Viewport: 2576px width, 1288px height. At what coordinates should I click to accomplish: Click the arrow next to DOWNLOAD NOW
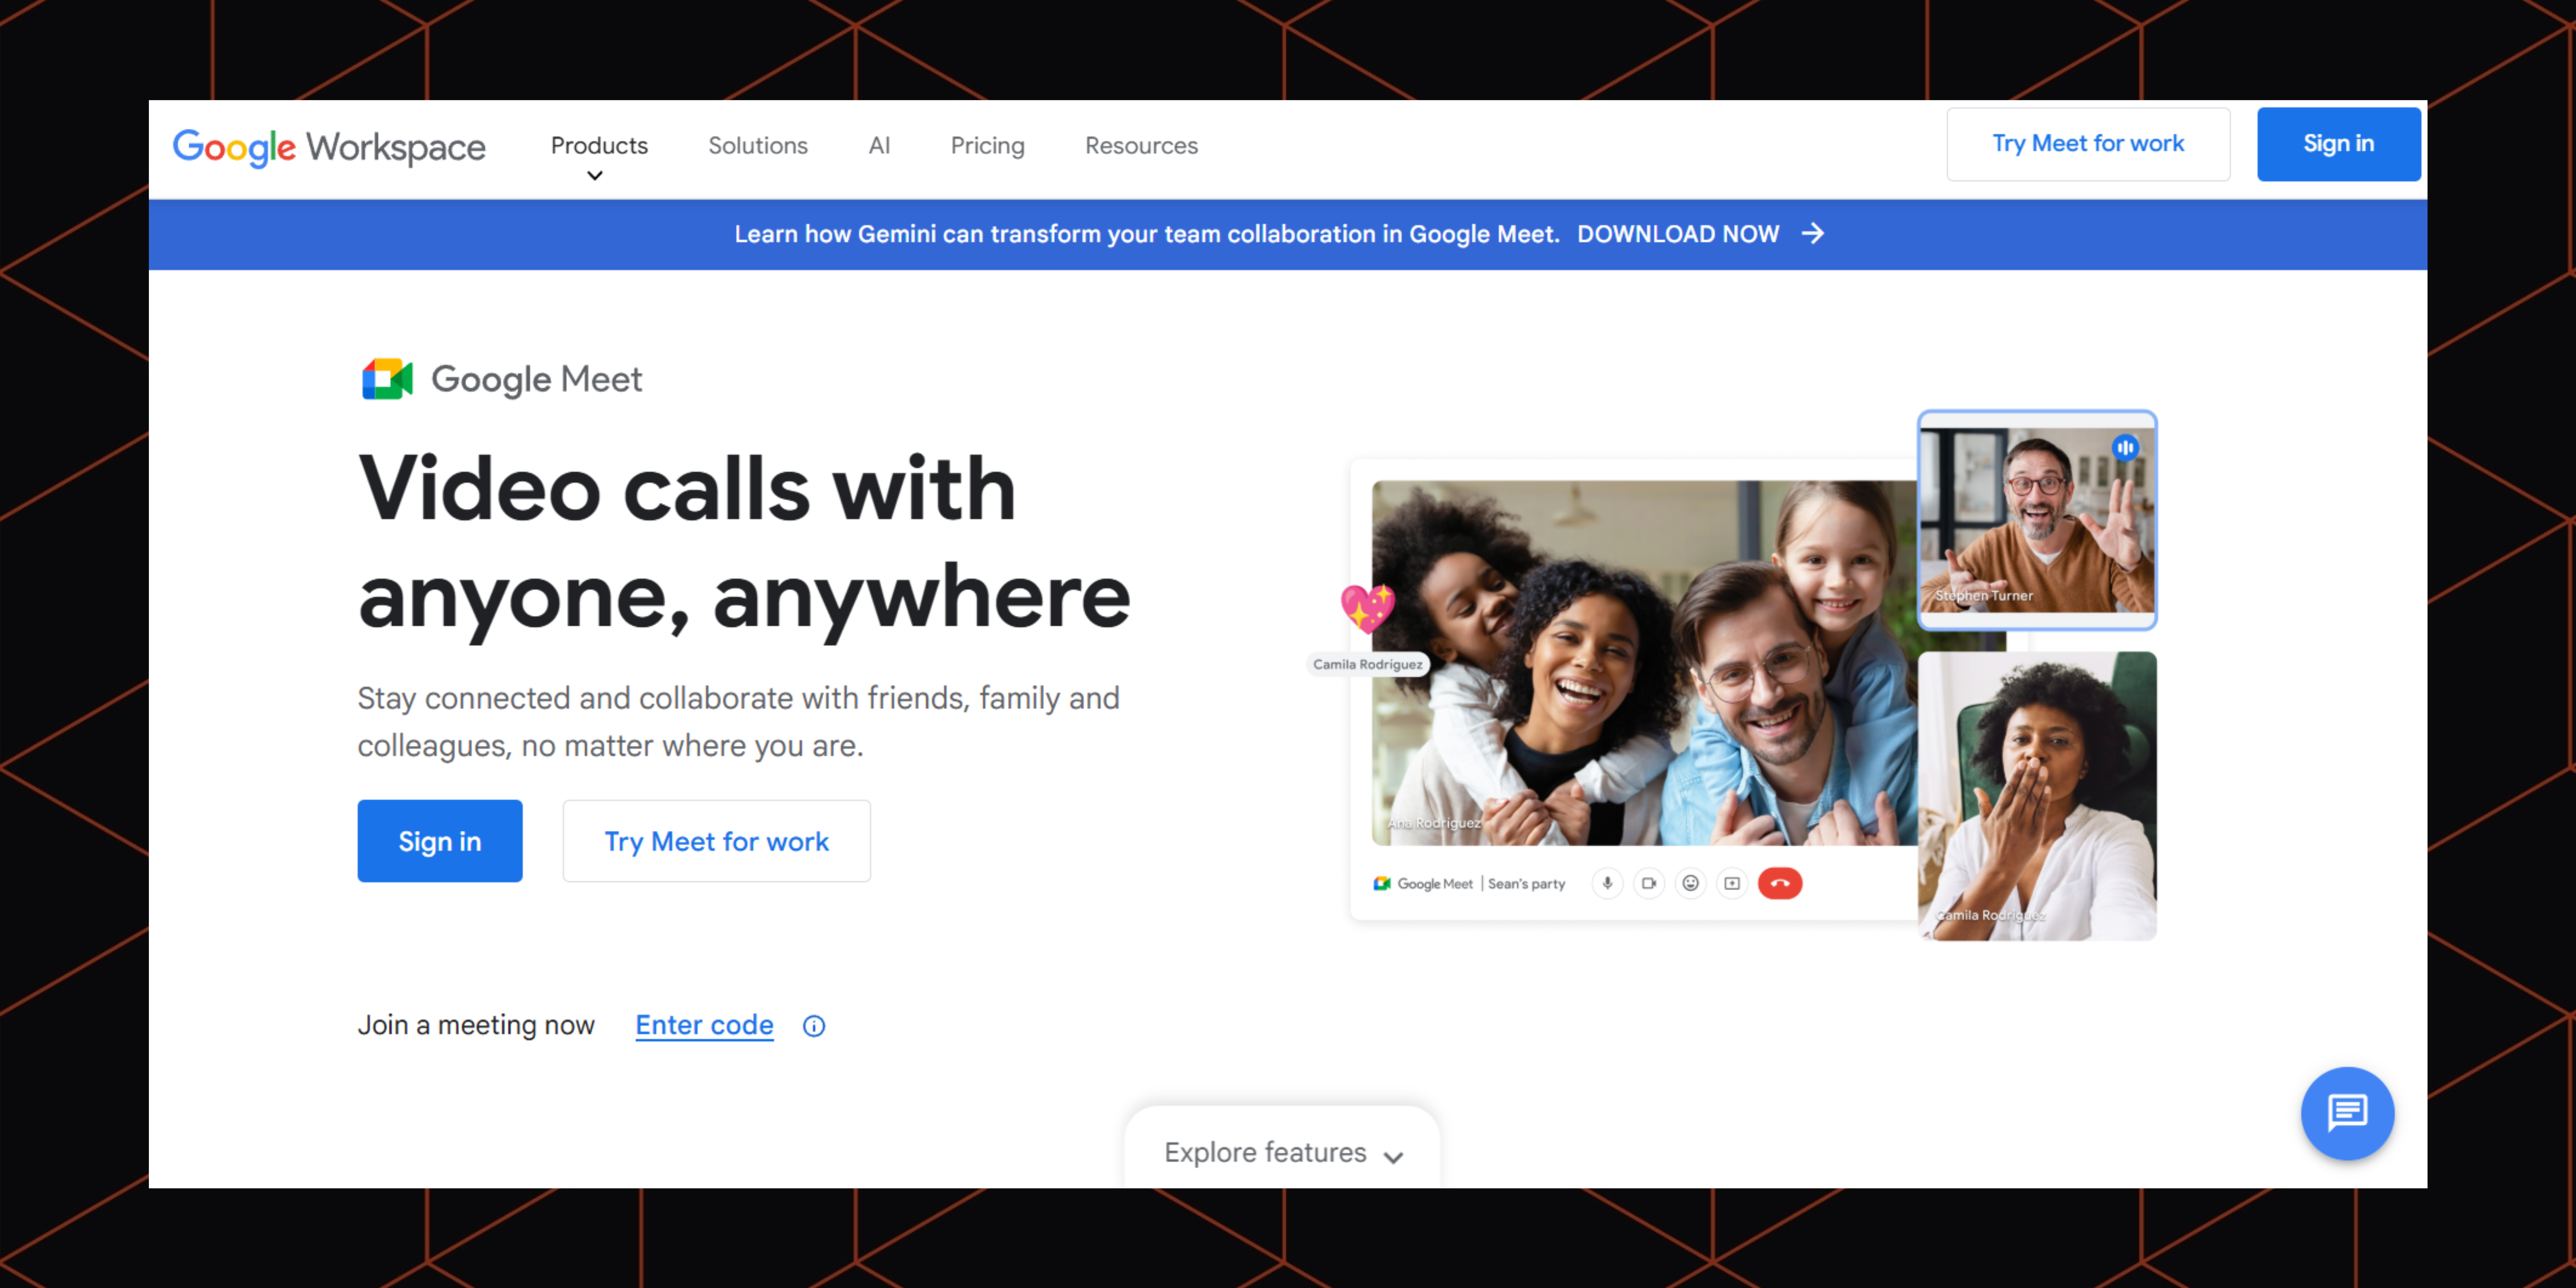tap(1813, 234)
